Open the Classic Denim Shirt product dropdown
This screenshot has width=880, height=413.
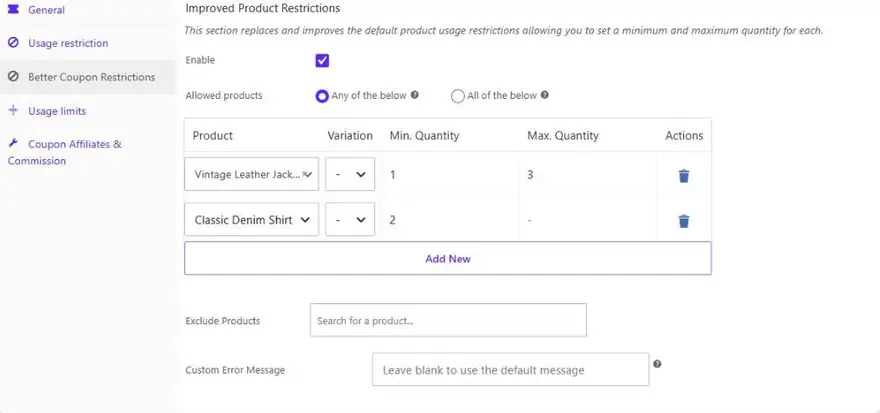251,219
